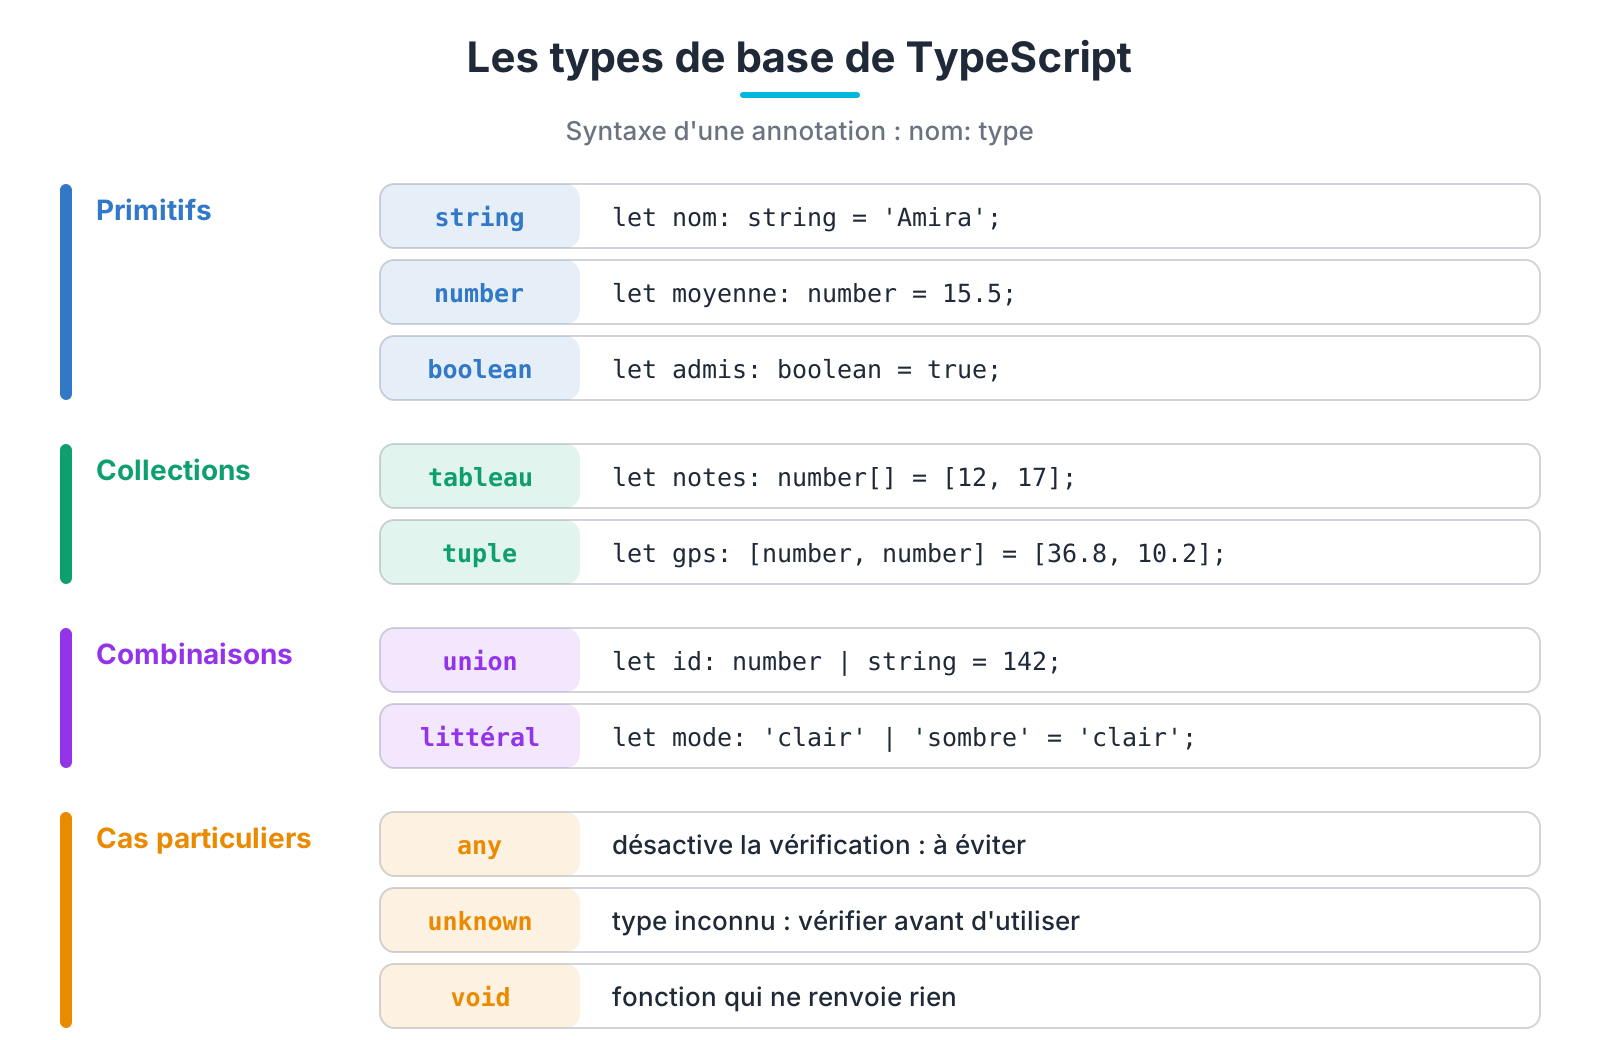Click 'fonction qui ne renvoie rien'
The height and width of the screenshot is (1040, 1600).
click(784, 997)
